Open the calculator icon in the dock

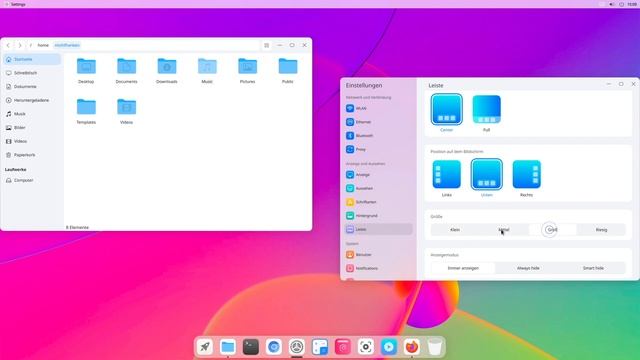pos(320,347)
